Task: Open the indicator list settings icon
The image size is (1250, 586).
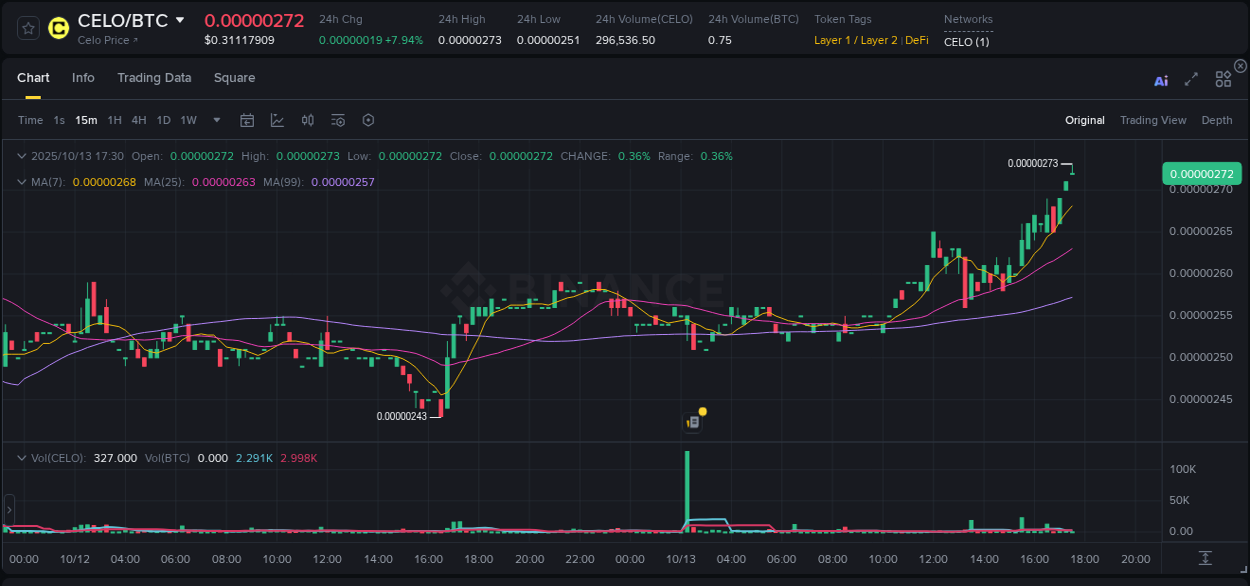Action: point(337,120)
